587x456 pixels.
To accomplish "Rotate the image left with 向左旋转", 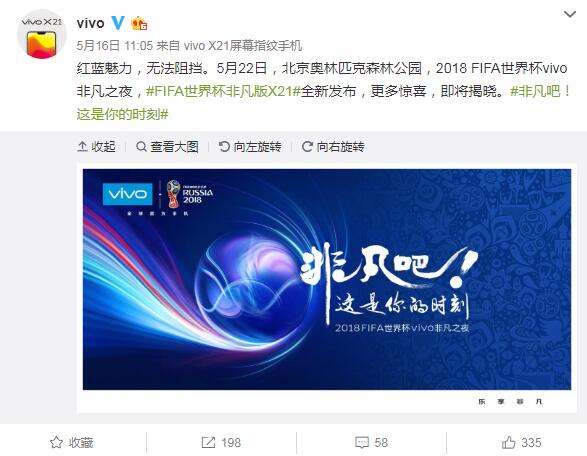I will tap(250, 146).
